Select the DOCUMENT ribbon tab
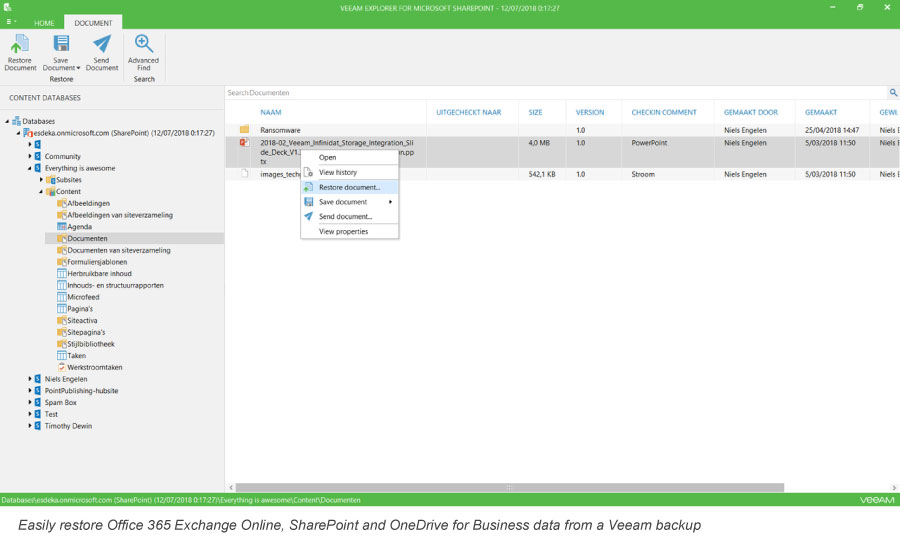The width and height of the screenshot is (900, 546). 93,23
